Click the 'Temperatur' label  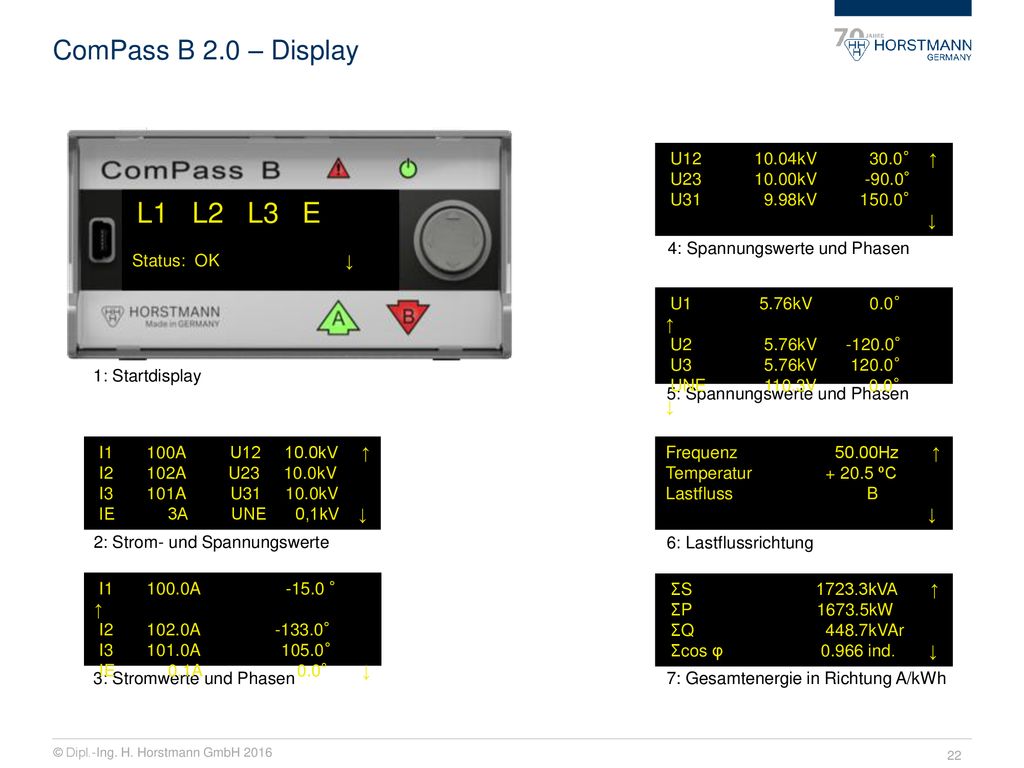click(x=709, y=473)
